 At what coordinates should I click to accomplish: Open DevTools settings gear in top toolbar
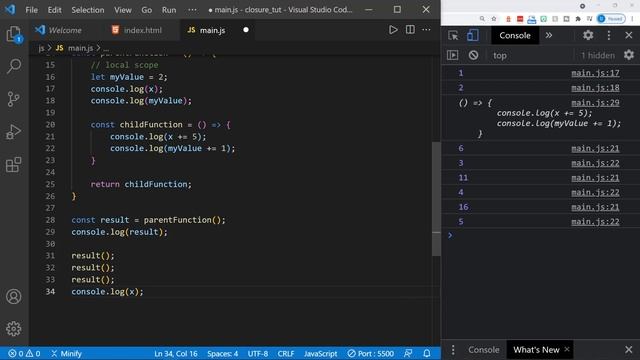[588, 36]
